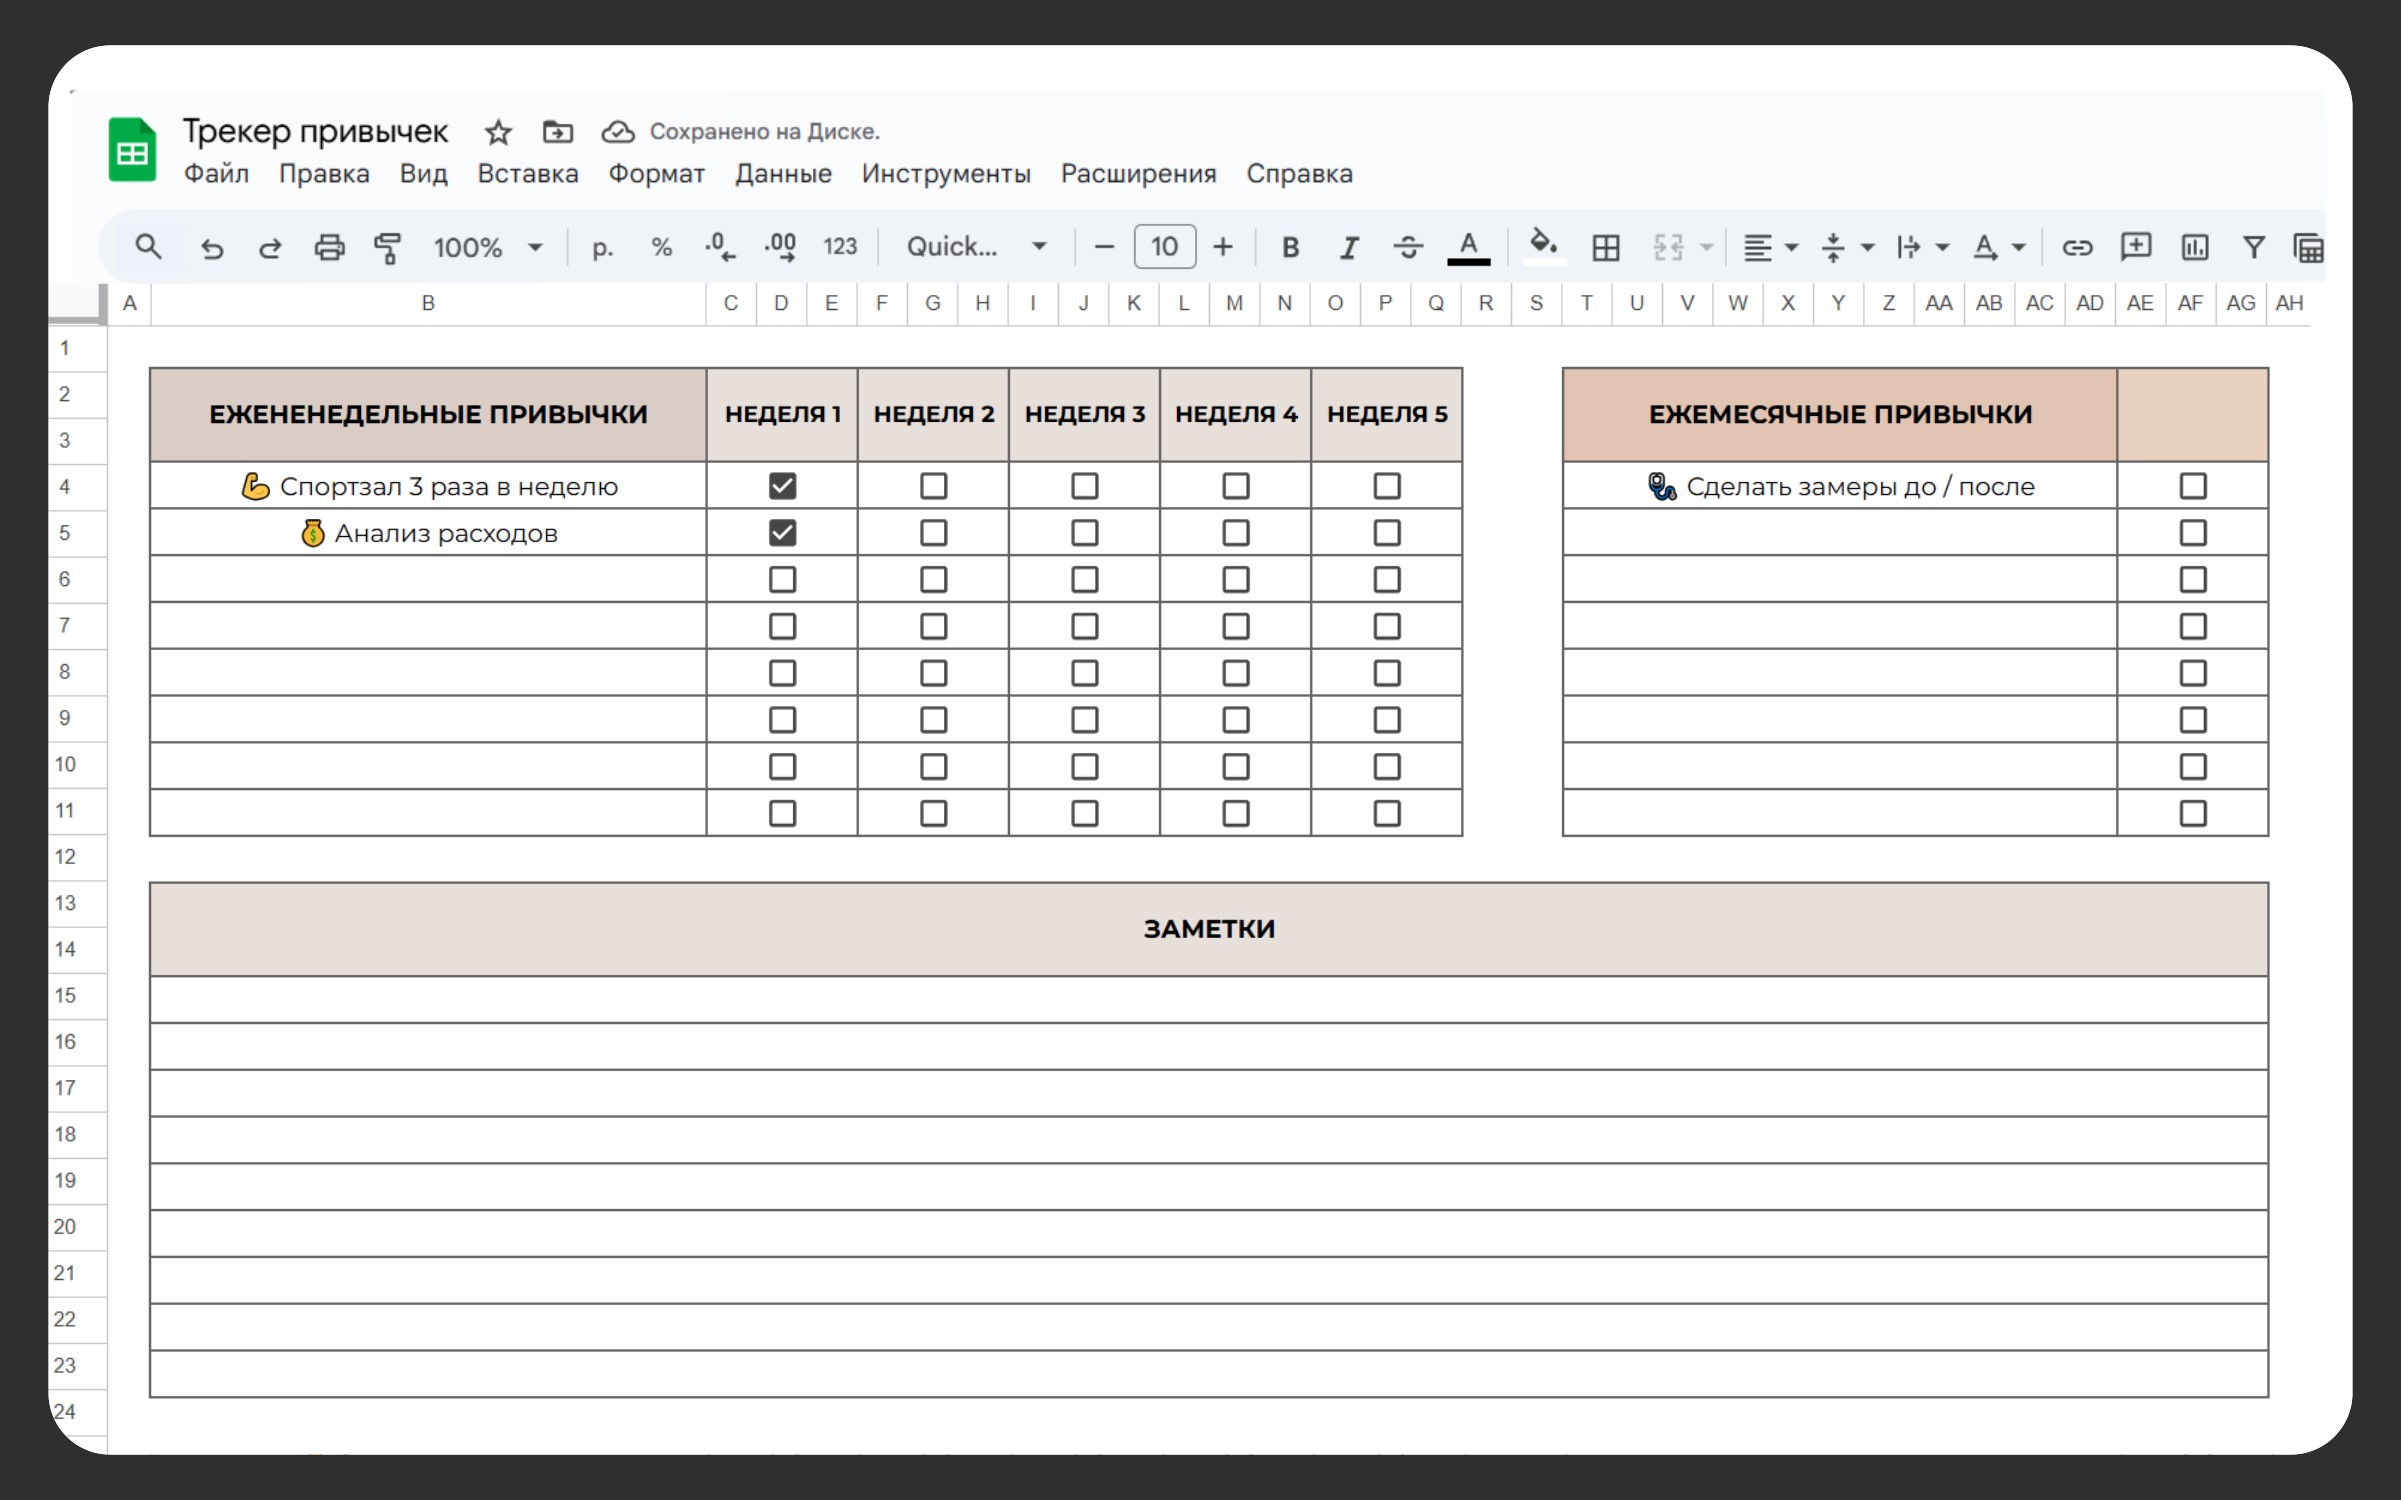Toggle bold formatting

(1290, 247)
